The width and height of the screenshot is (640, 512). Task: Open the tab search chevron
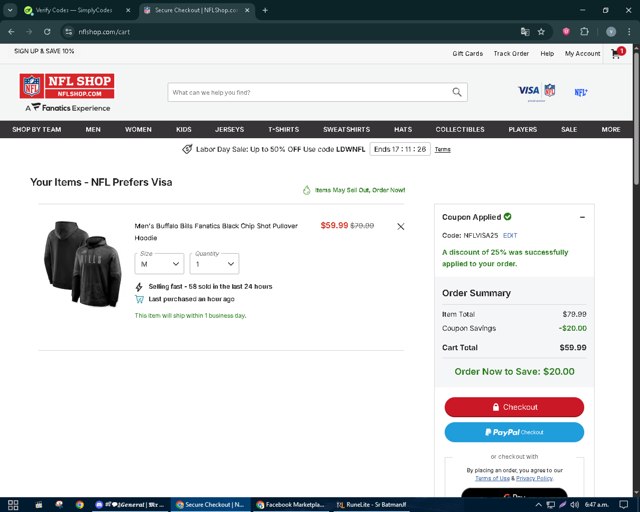tap(10, 10)
